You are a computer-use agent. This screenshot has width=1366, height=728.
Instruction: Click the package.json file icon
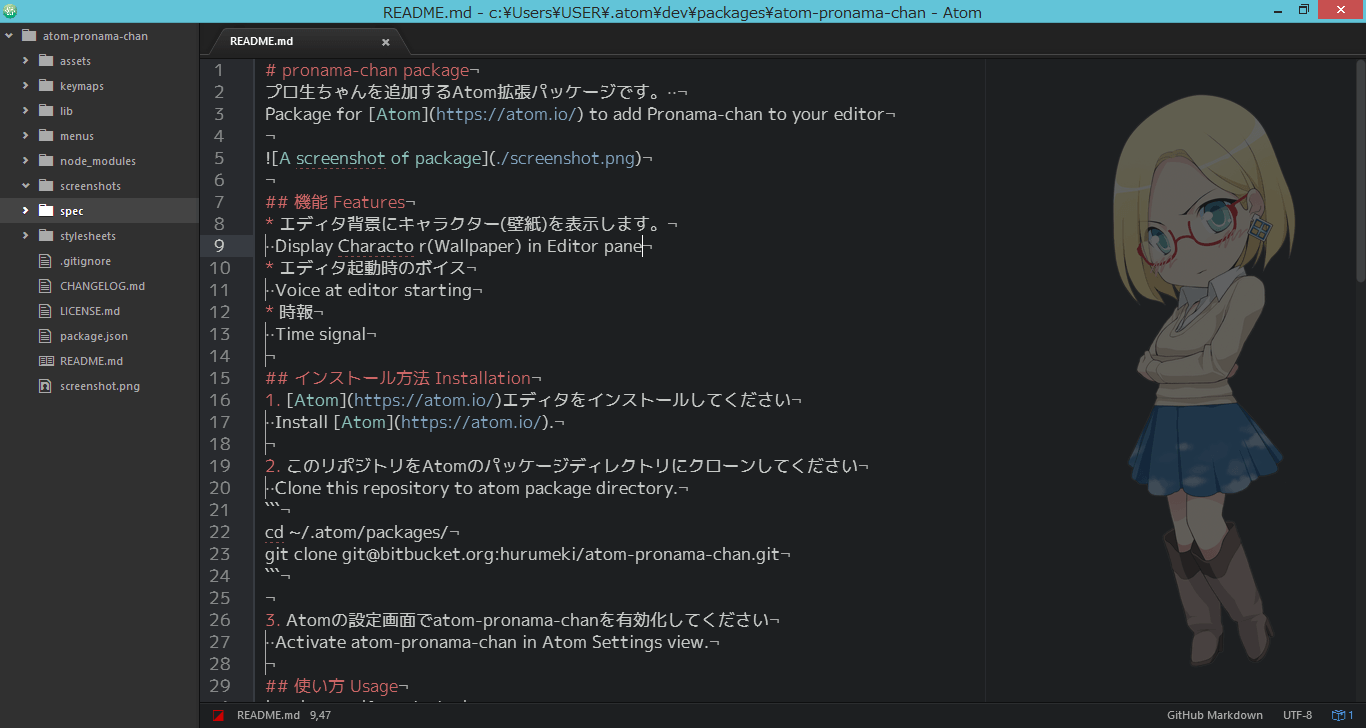pos(45,336)
